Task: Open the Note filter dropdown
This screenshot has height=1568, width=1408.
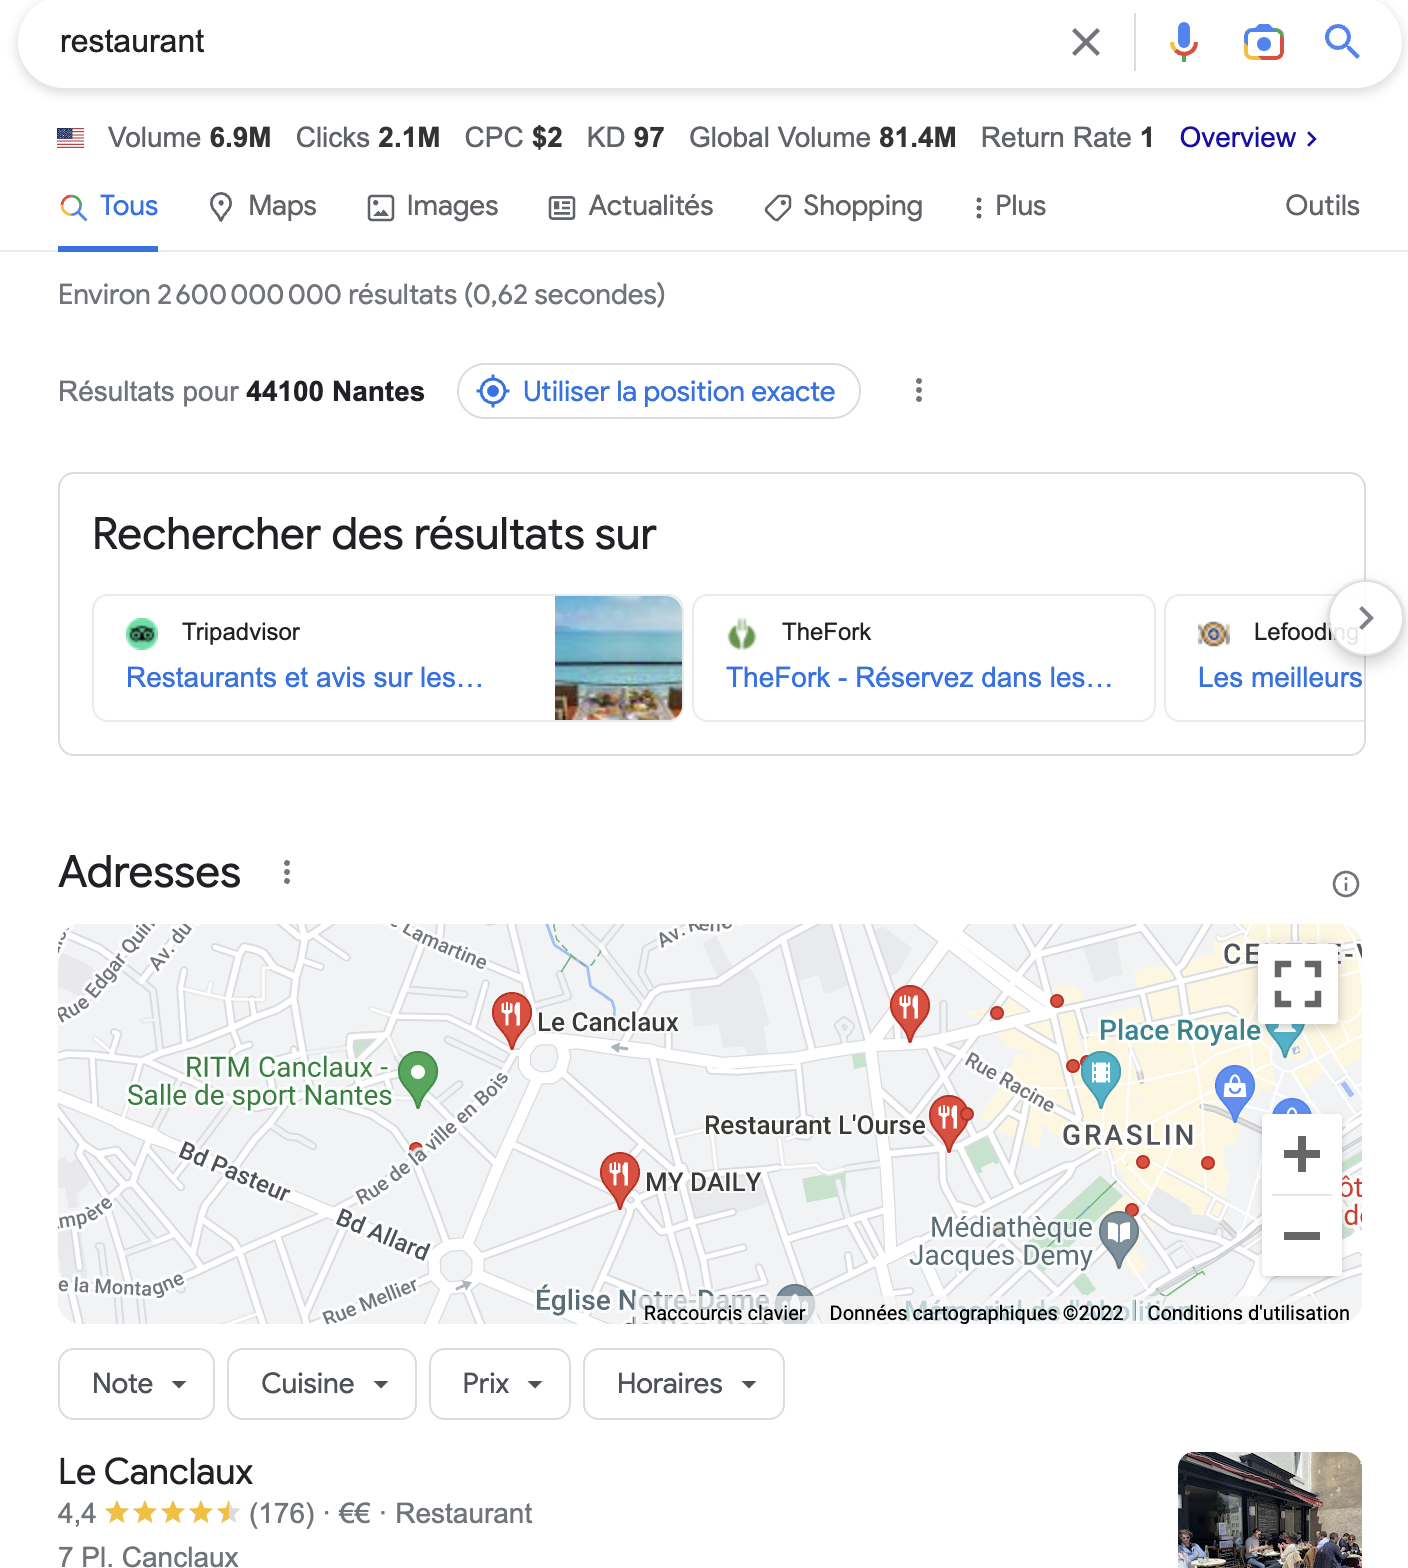Action: (137, 1384)
